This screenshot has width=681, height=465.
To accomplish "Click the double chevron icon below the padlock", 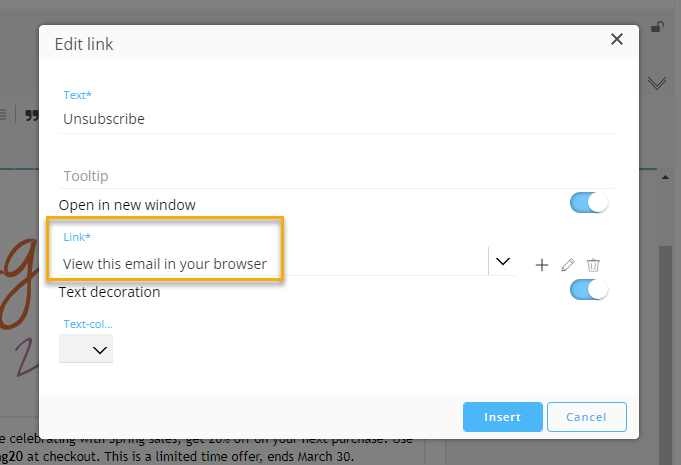I will click(x=657, y=82).
